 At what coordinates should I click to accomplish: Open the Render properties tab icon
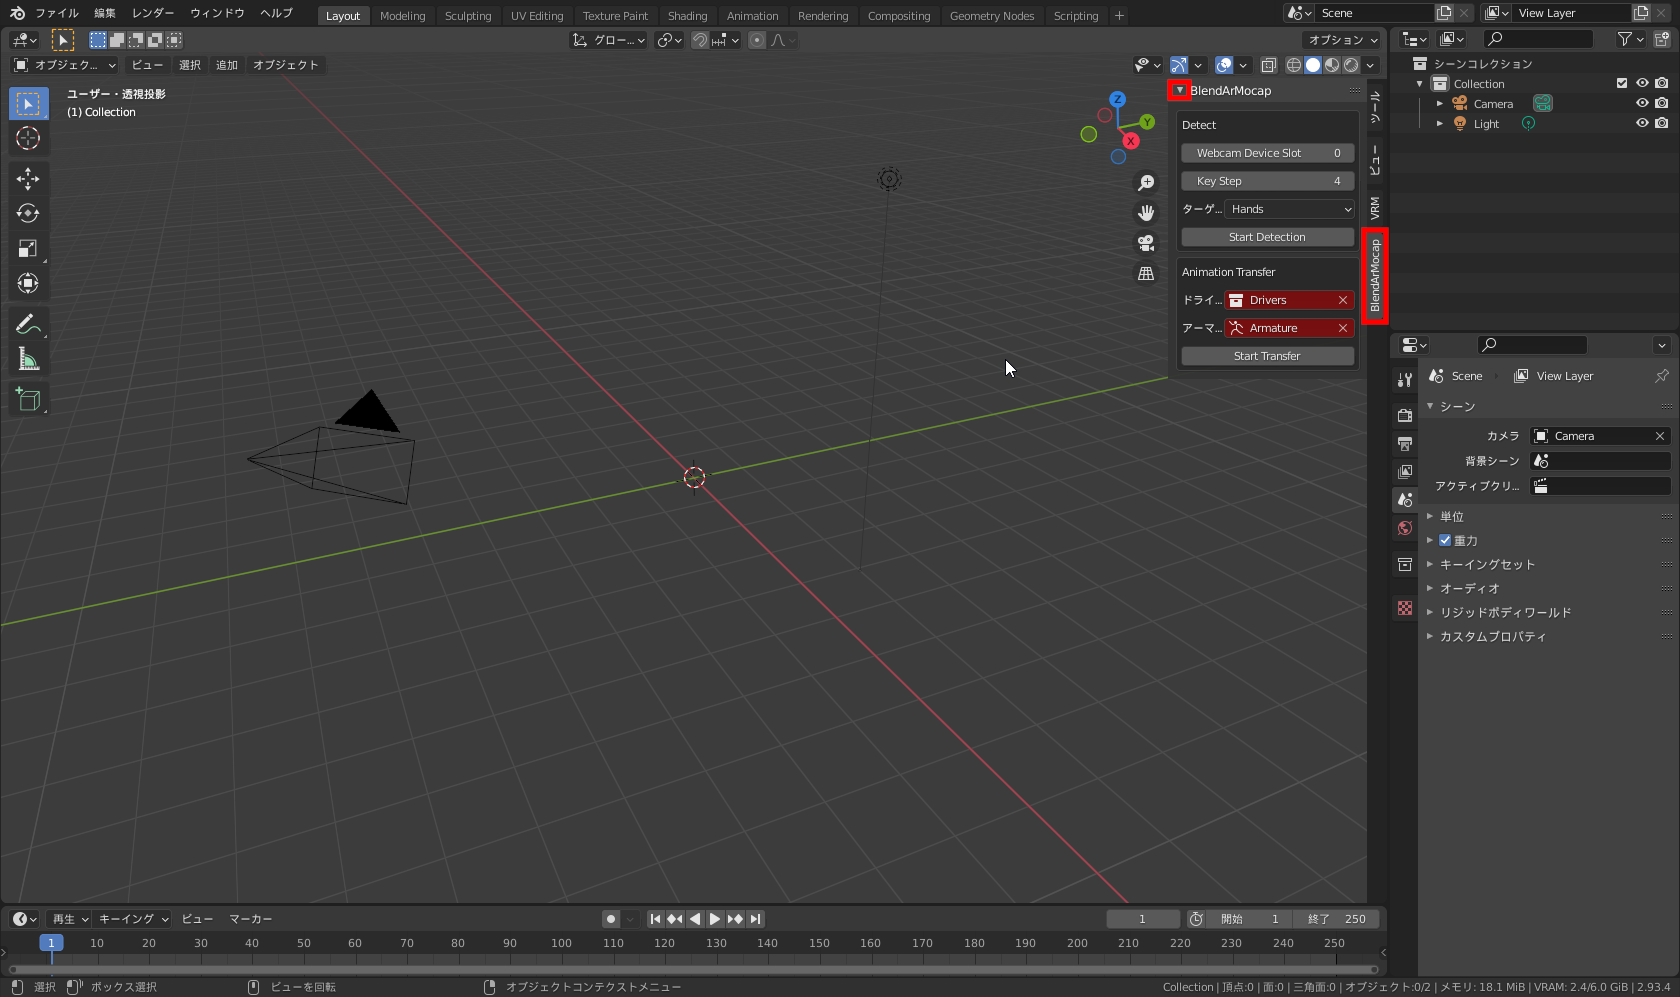pyautogui.click(x=1405, y=415)
